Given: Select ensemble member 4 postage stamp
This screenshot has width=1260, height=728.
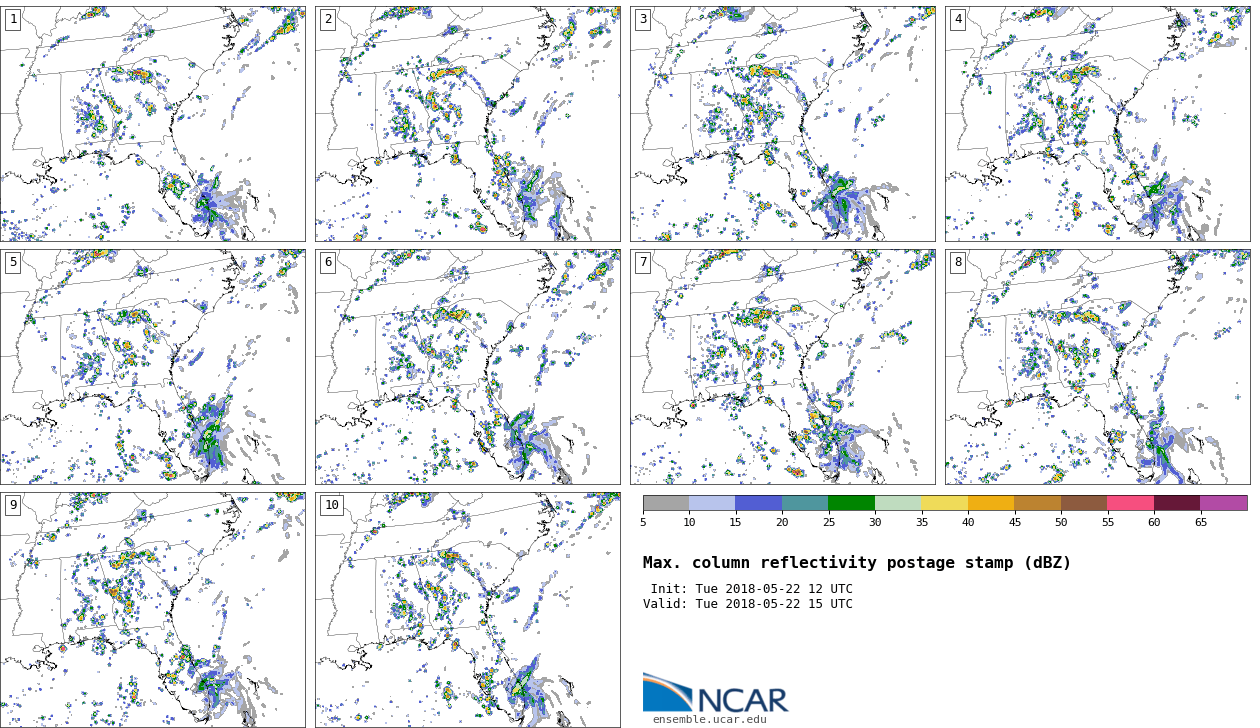Looking at the screenshot, I should [1097, 124].
